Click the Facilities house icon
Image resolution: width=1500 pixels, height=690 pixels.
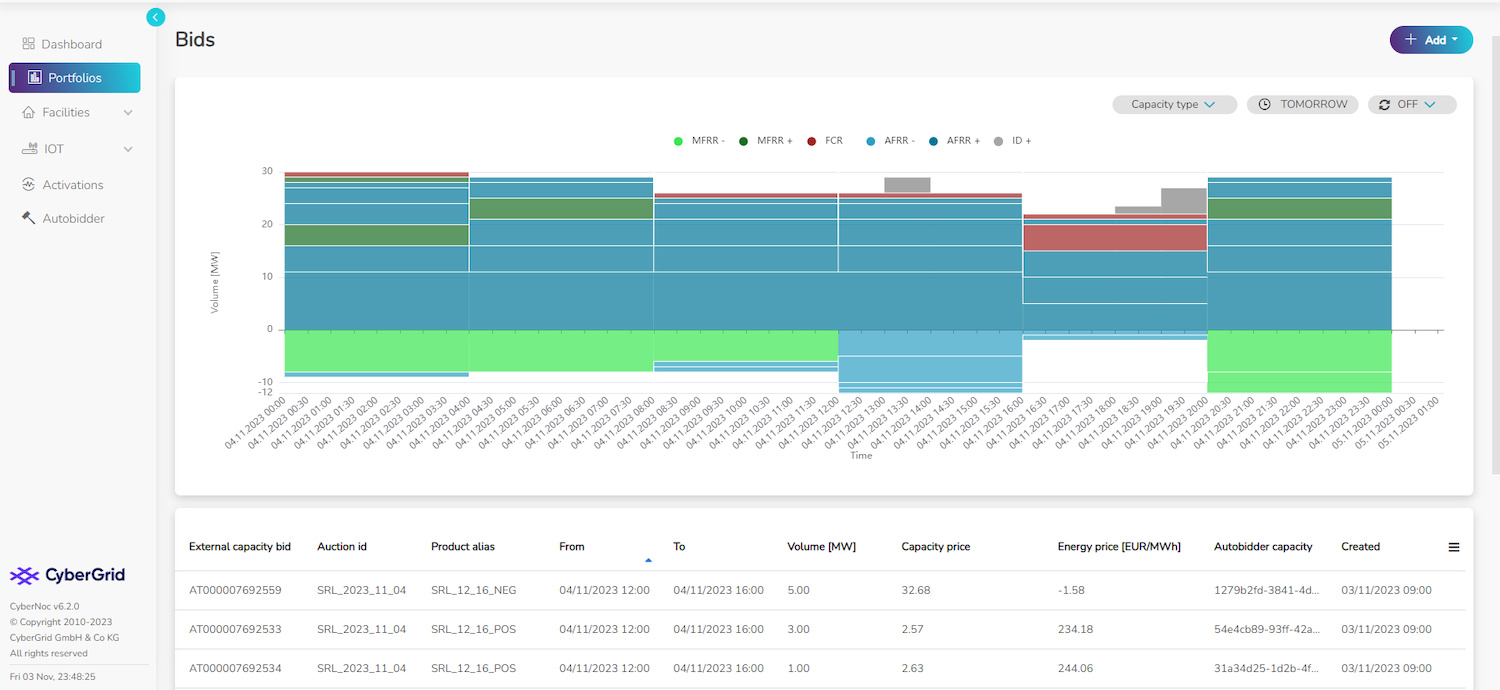pyautogui.click(x=28, y=113)
